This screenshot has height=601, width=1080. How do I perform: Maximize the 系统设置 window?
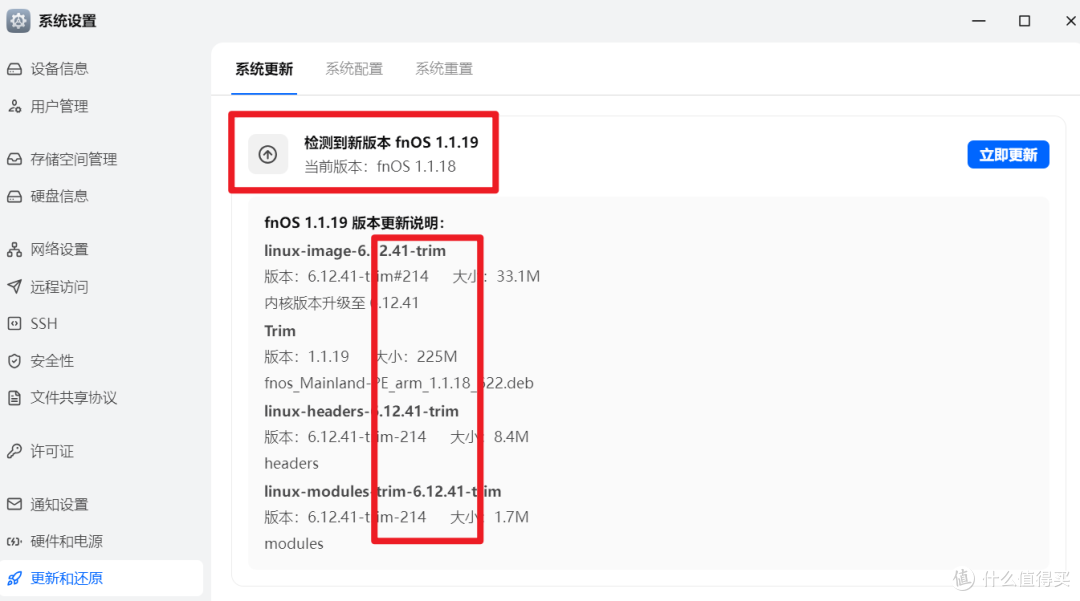pos(1024,21)
